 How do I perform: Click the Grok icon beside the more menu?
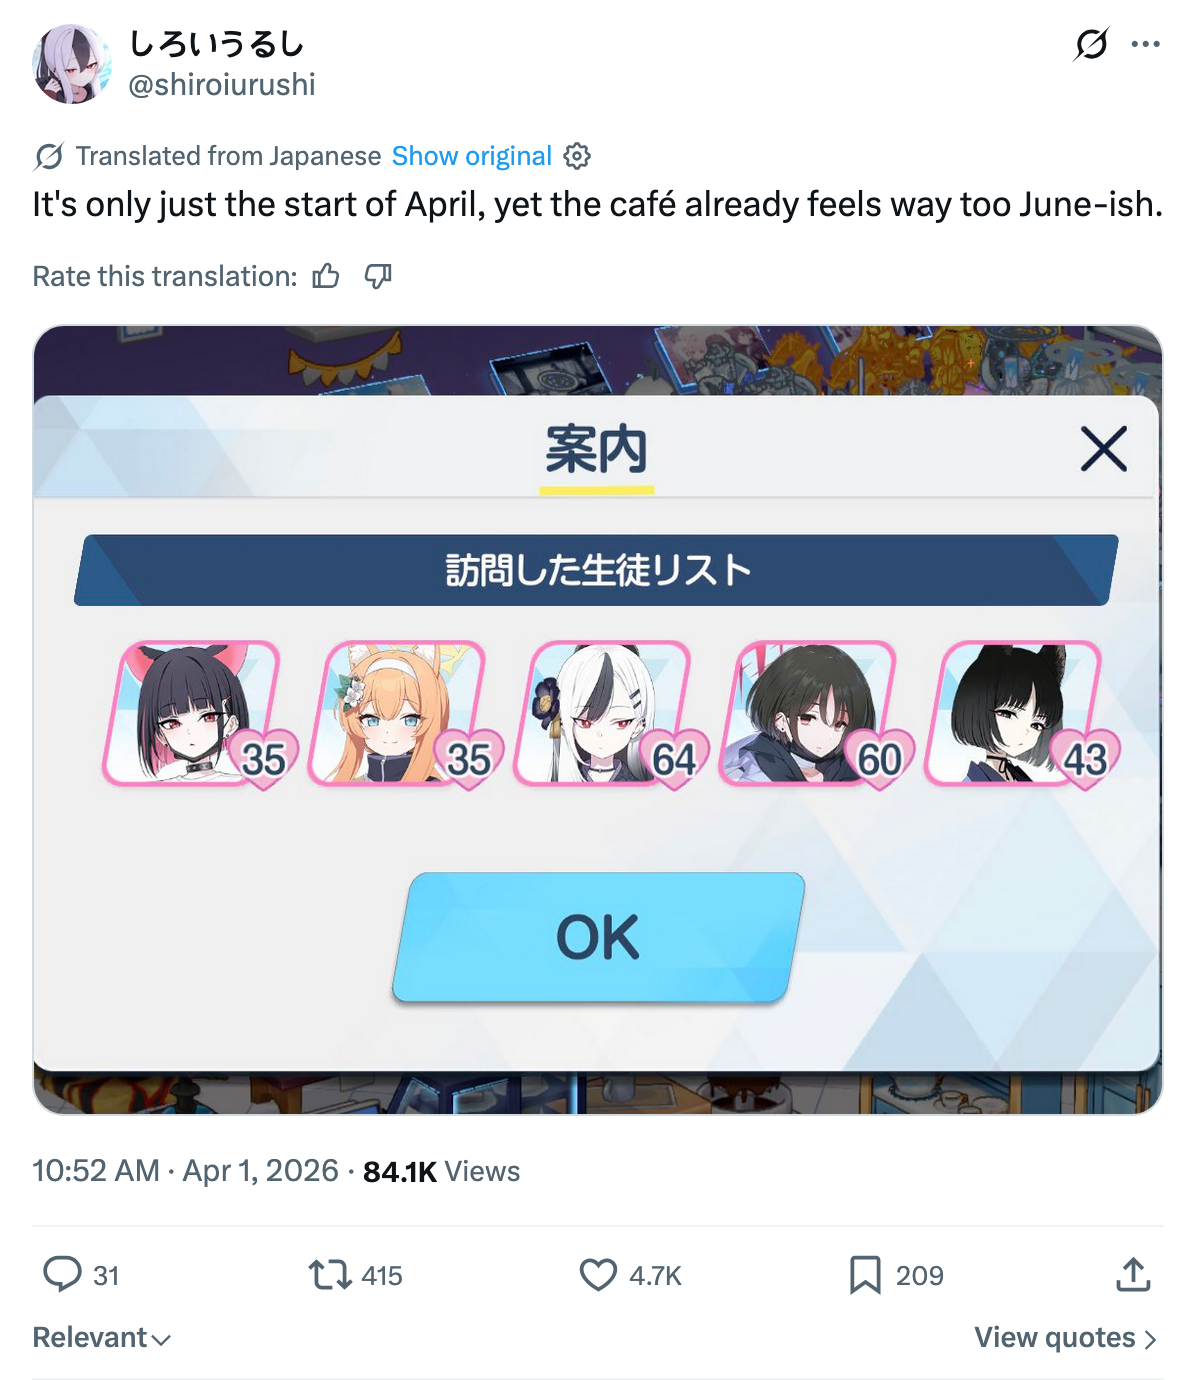[x=1091, y=44]
